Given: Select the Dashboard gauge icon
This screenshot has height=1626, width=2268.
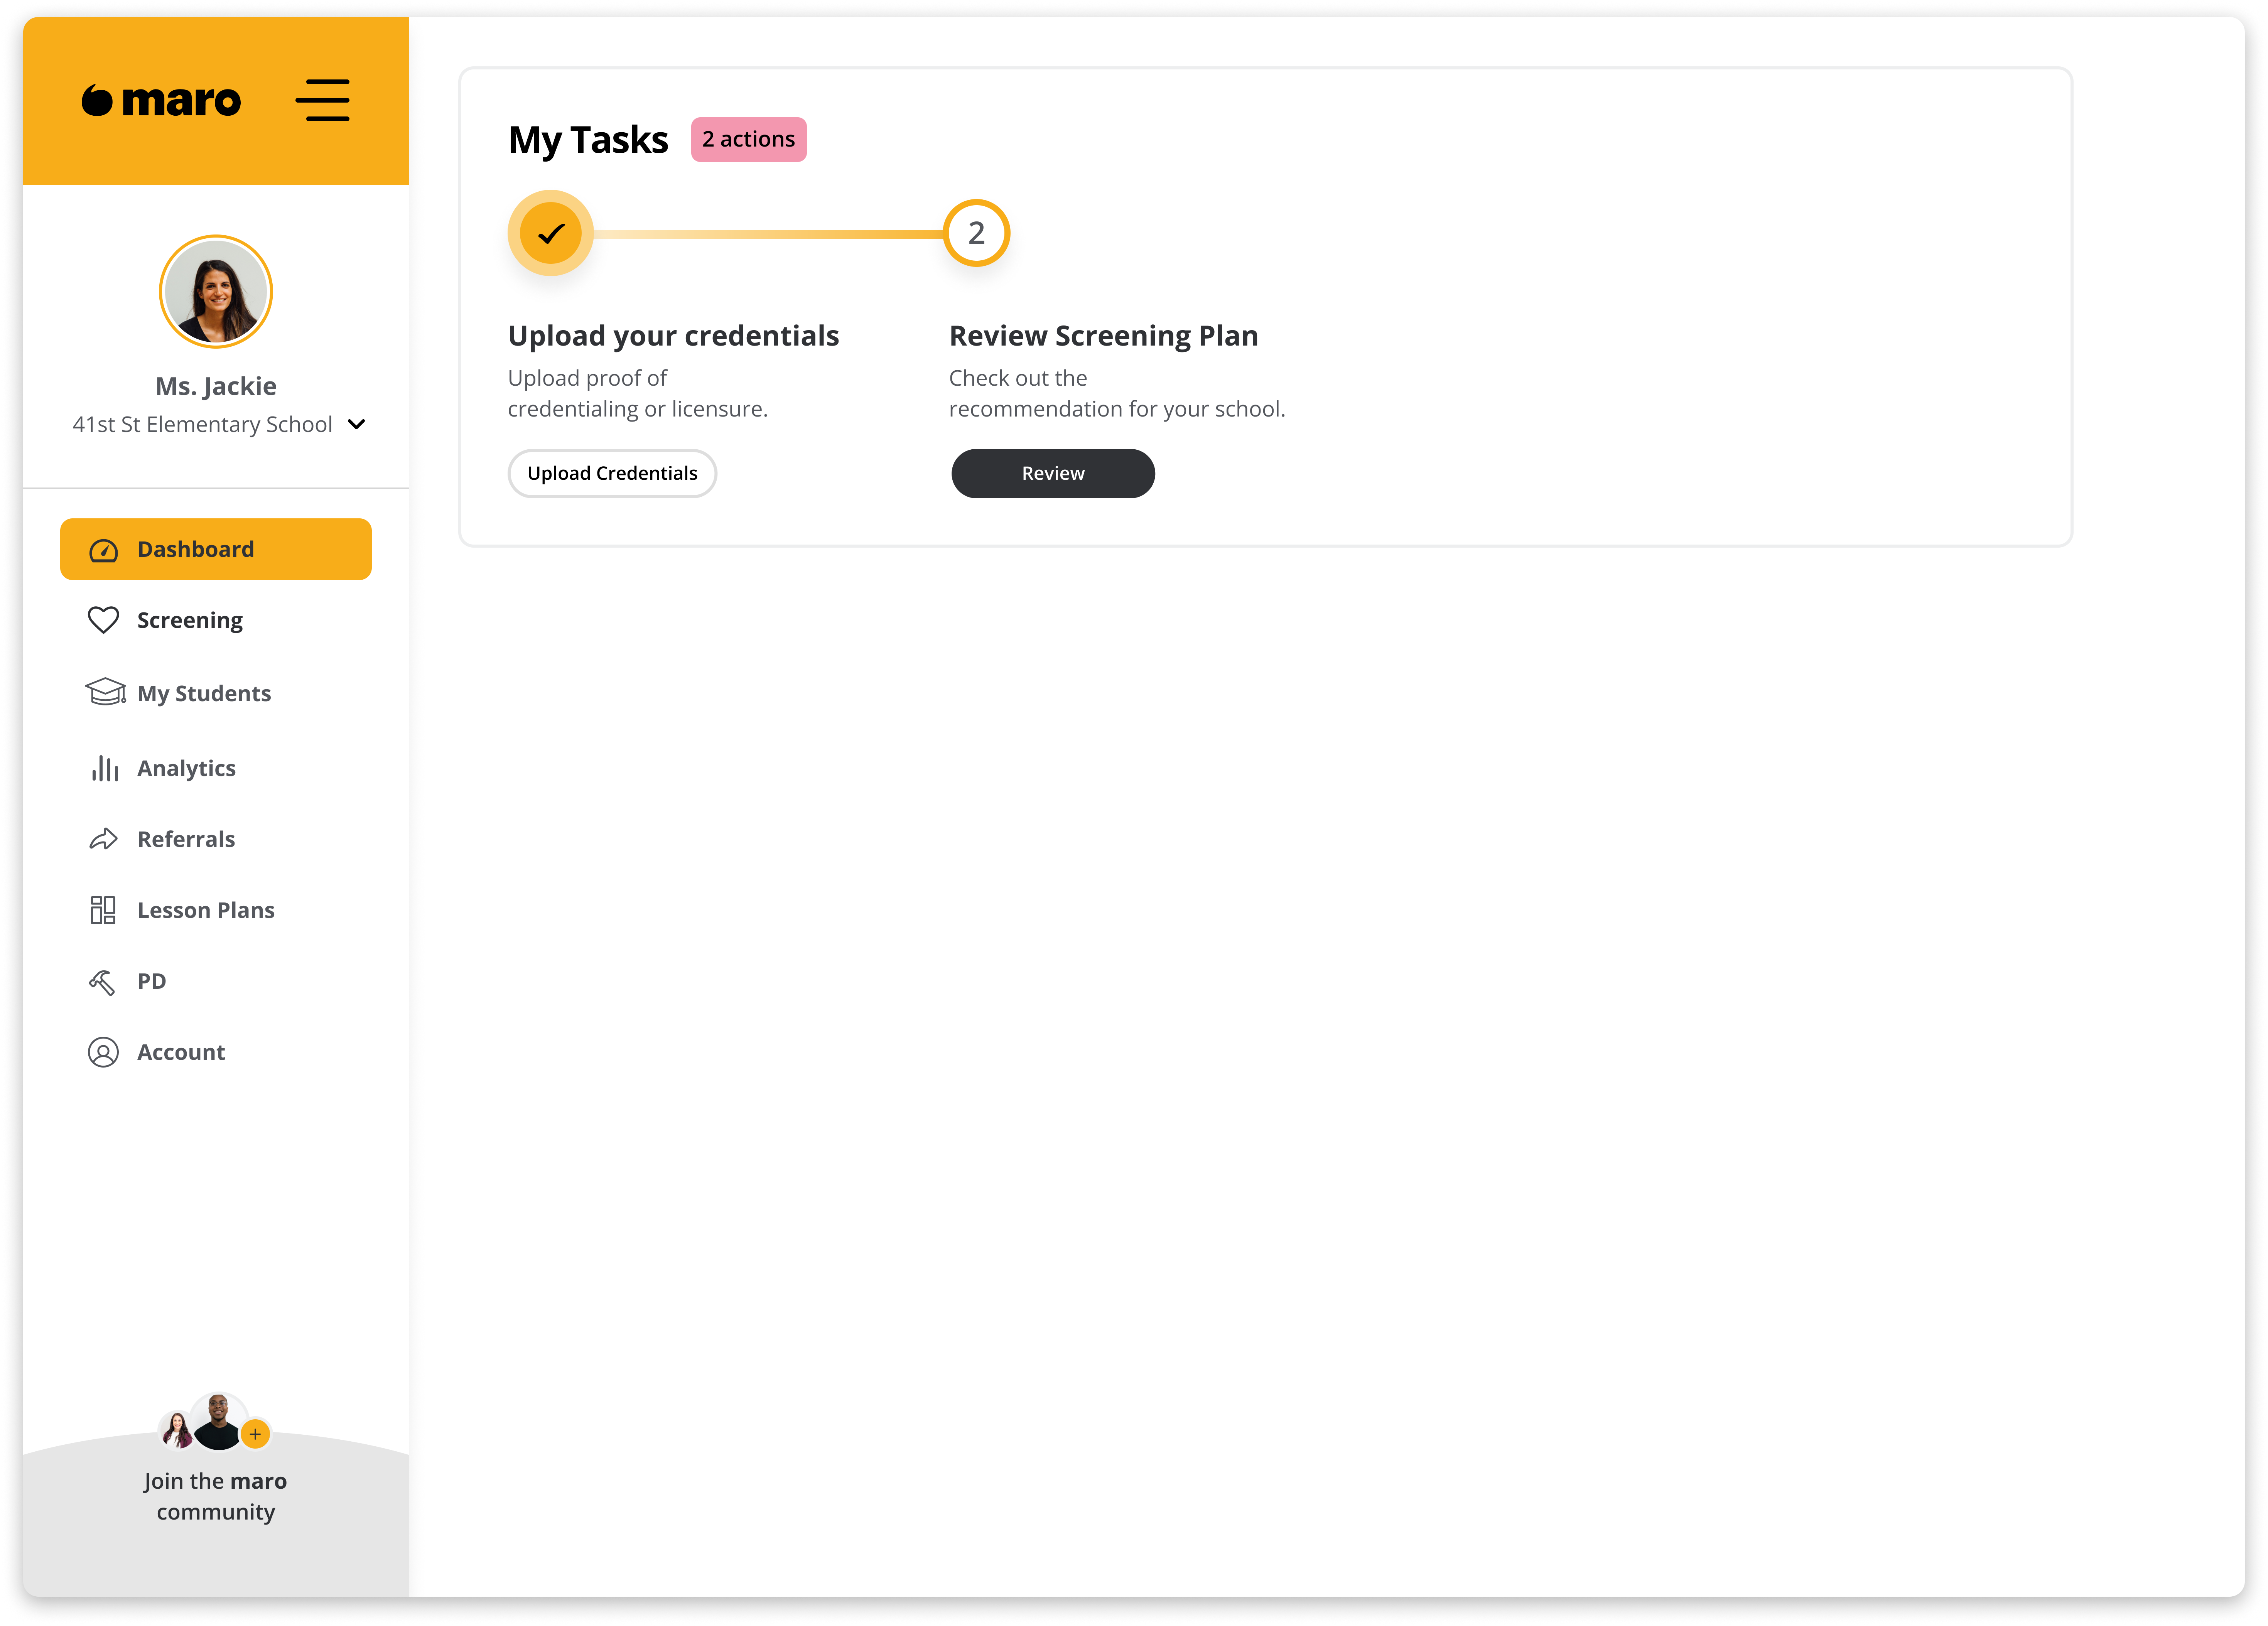Looking at the screenshot, I should tap(103, 549).
